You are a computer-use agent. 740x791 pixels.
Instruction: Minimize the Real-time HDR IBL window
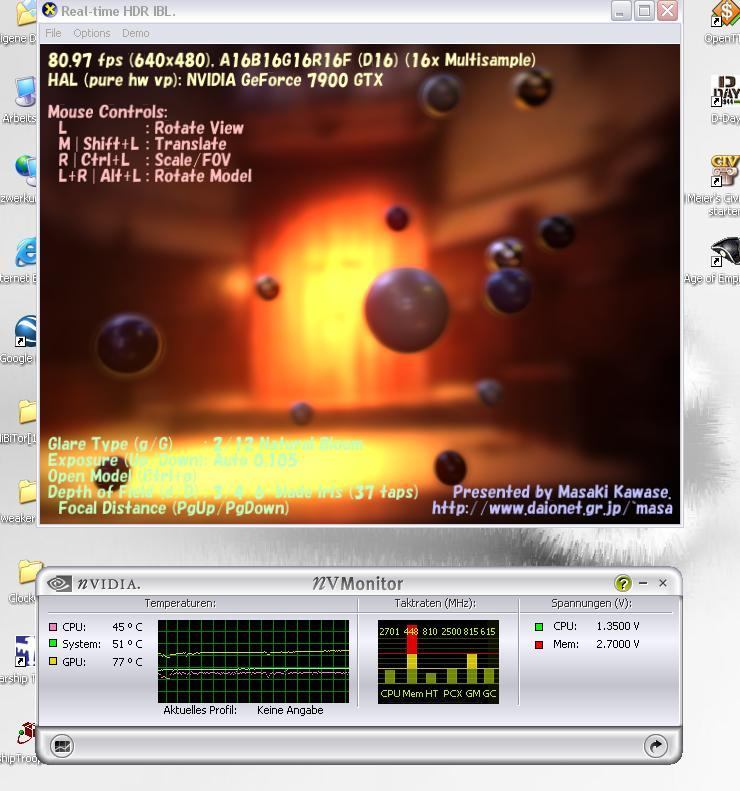(x=621, y=11)
